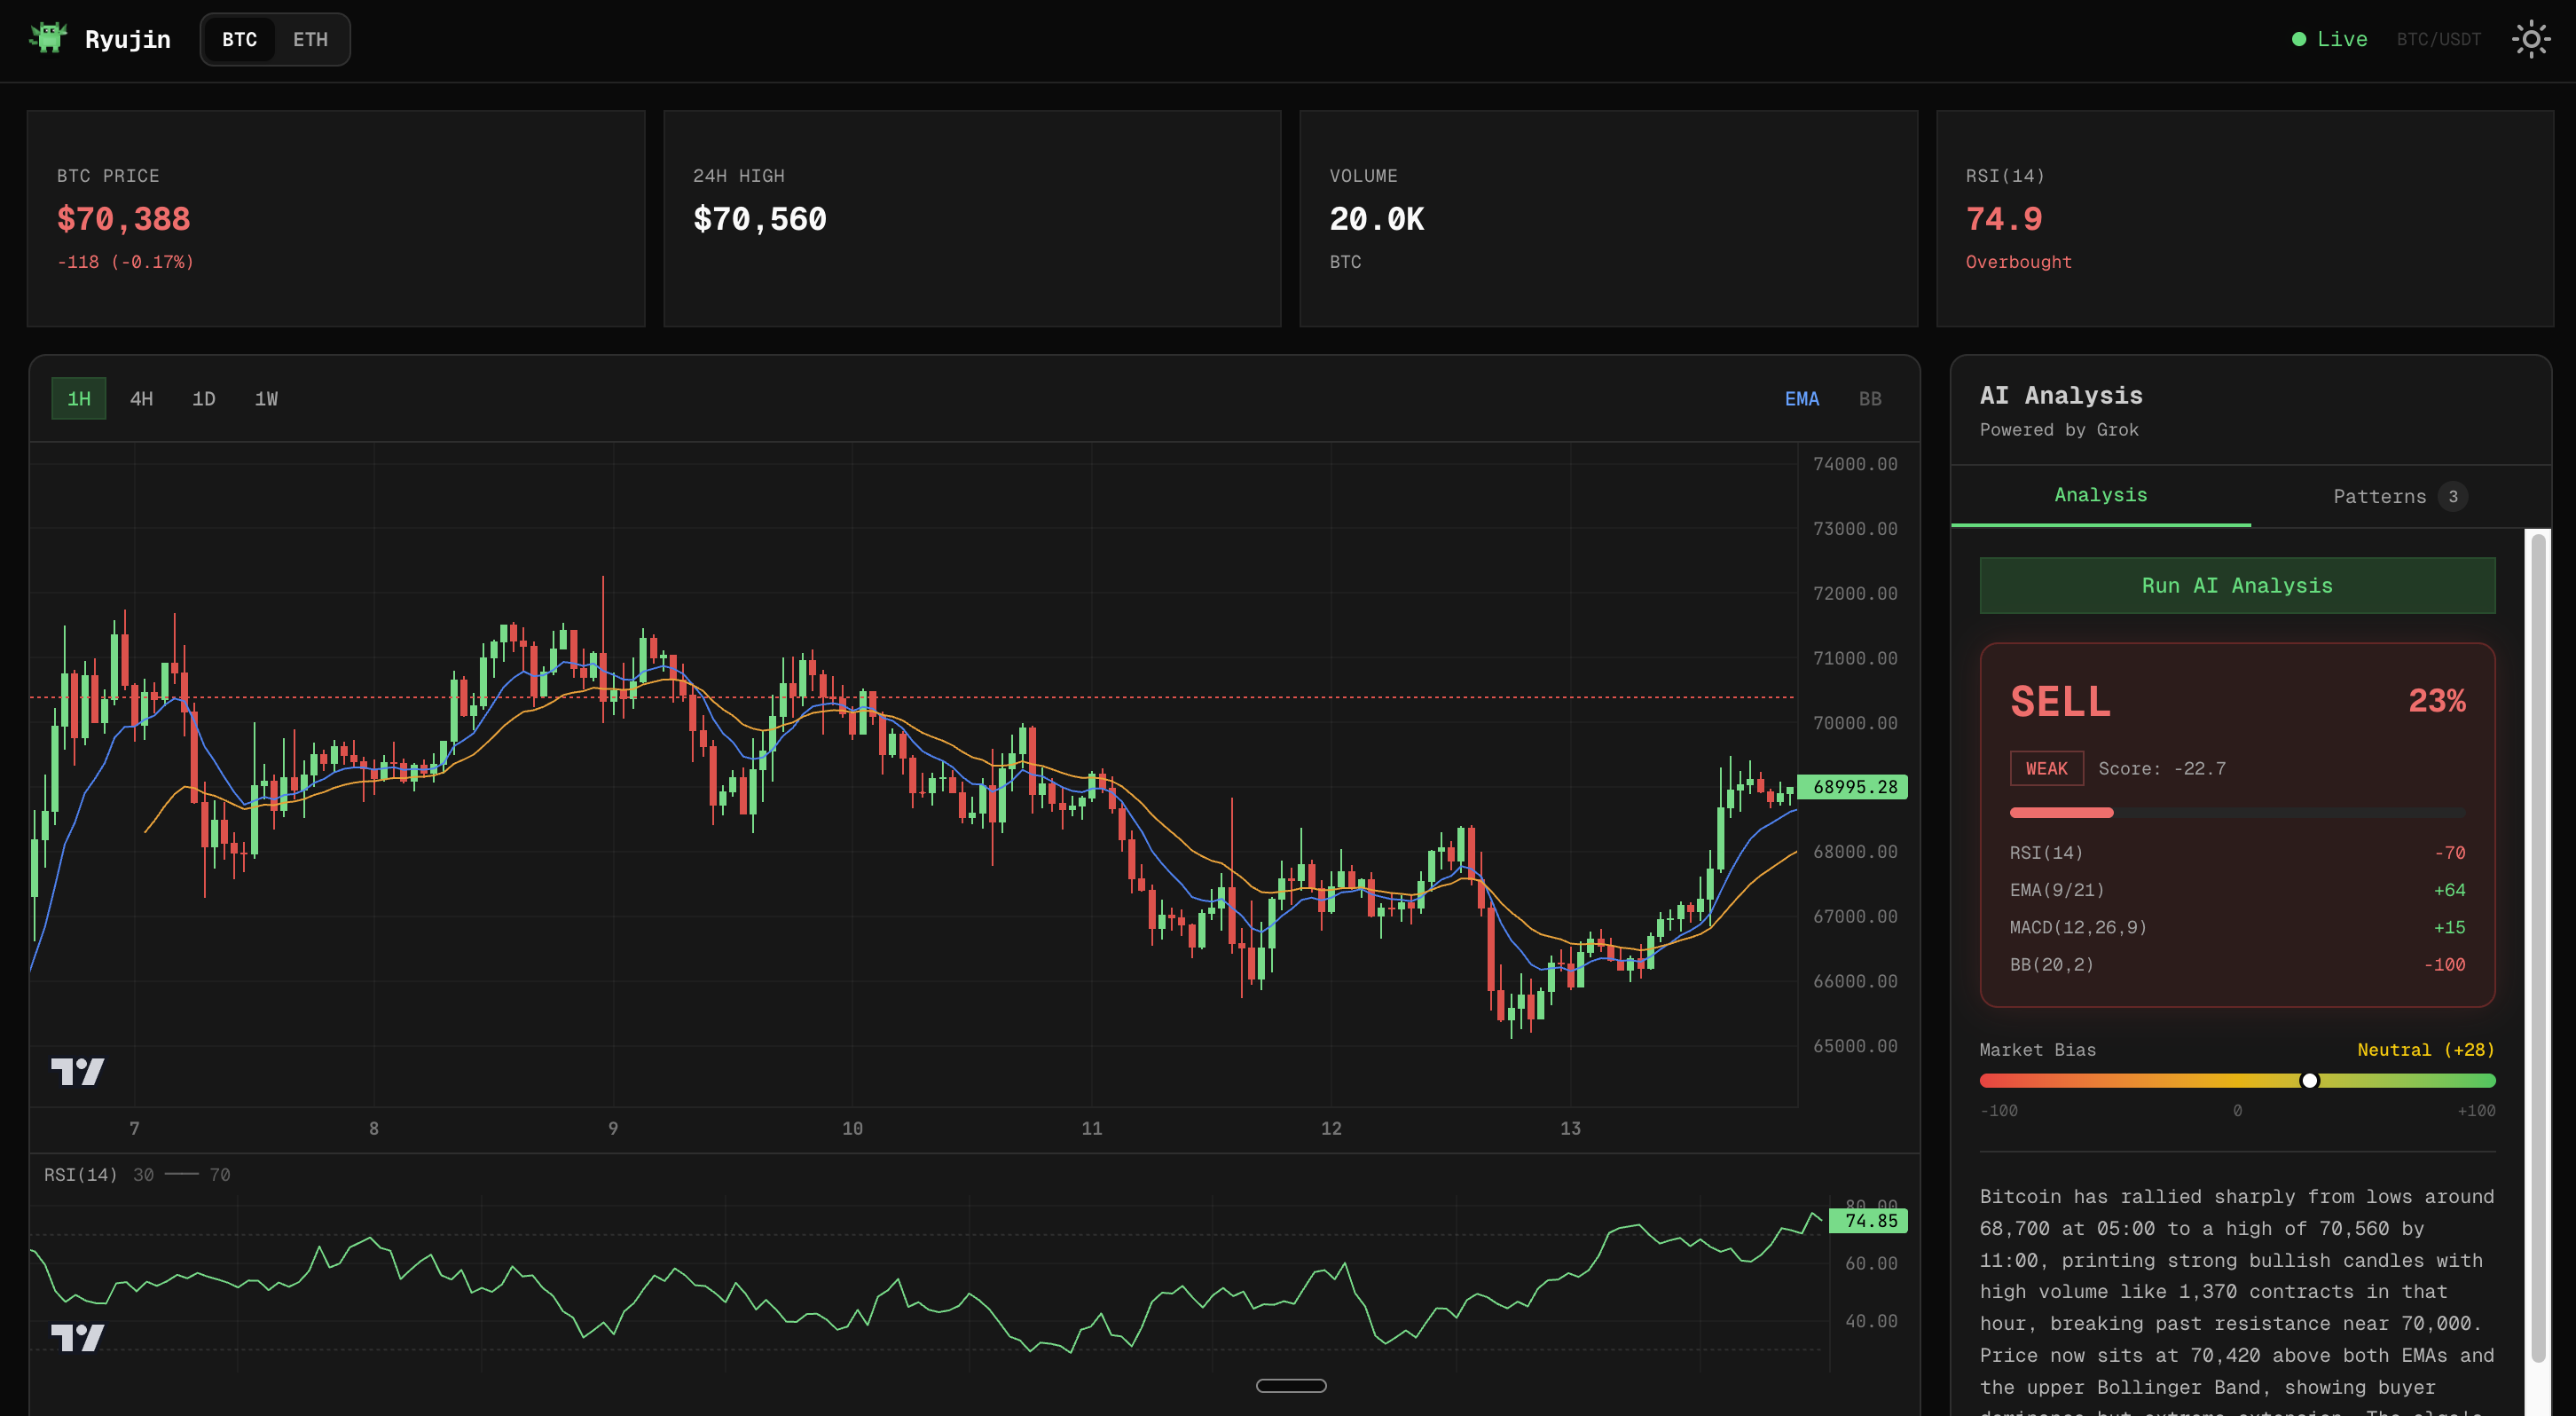Switch to the 1W timeframe
Screen dimensions: 2576x1416
click(266, 399)
